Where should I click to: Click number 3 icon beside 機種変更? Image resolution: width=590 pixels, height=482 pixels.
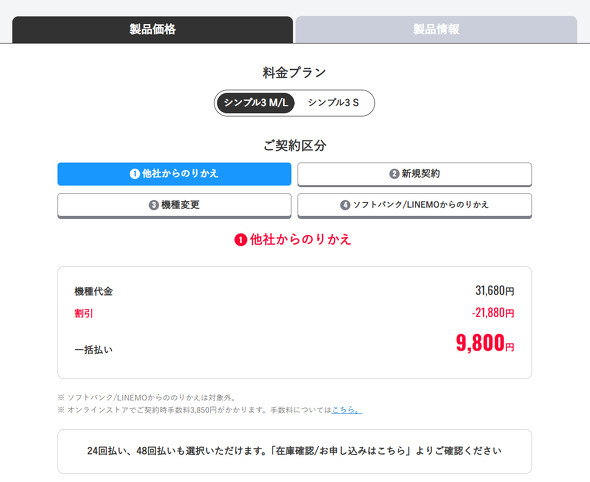pos(154,205)
